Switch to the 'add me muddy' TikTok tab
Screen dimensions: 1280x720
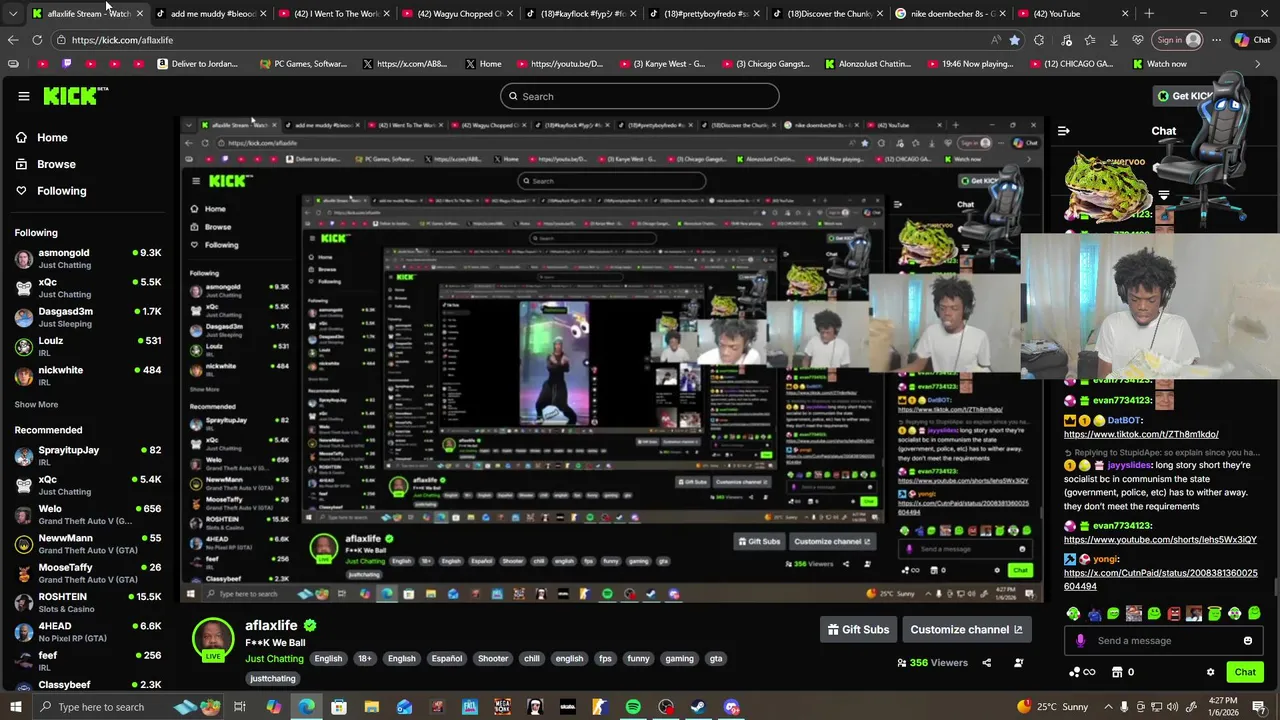[x=211, y=13]
